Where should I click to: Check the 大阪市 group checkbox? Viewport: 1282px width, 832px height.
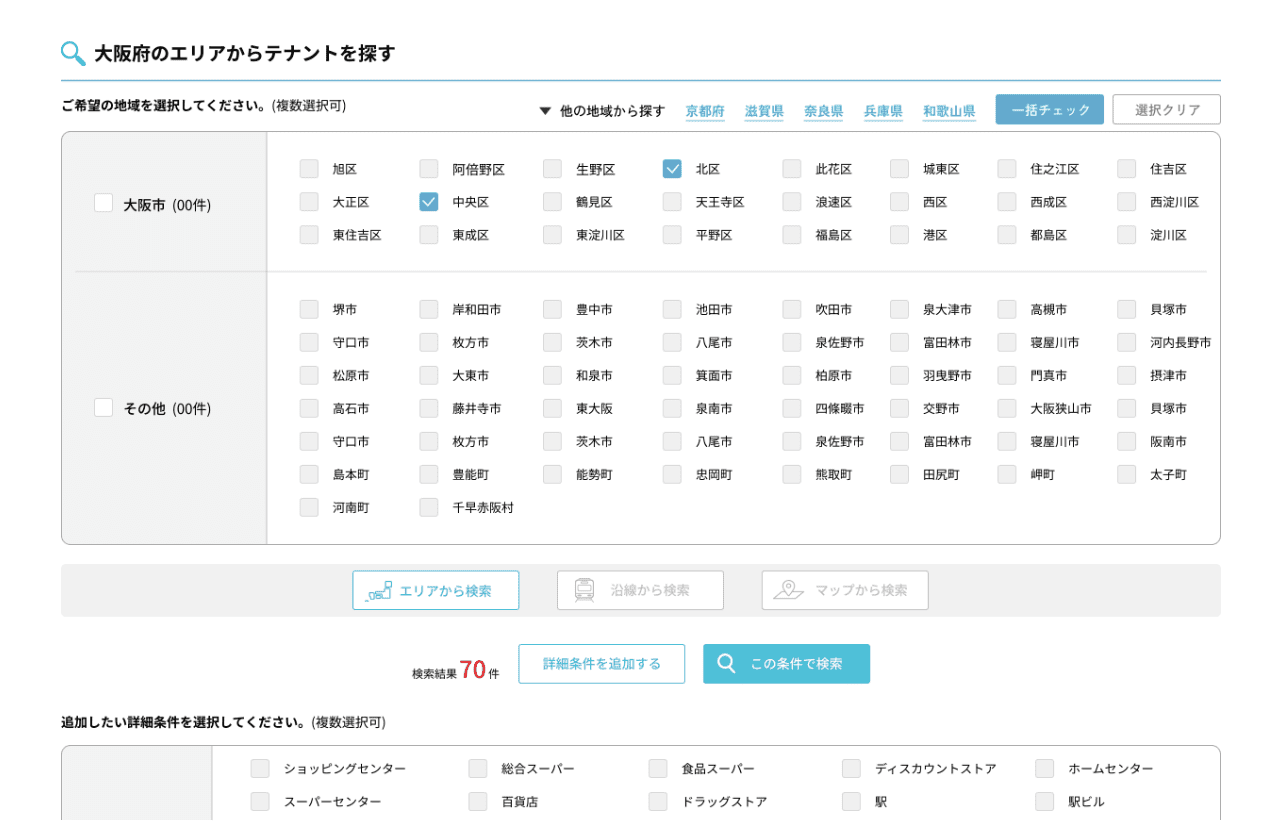104,203
